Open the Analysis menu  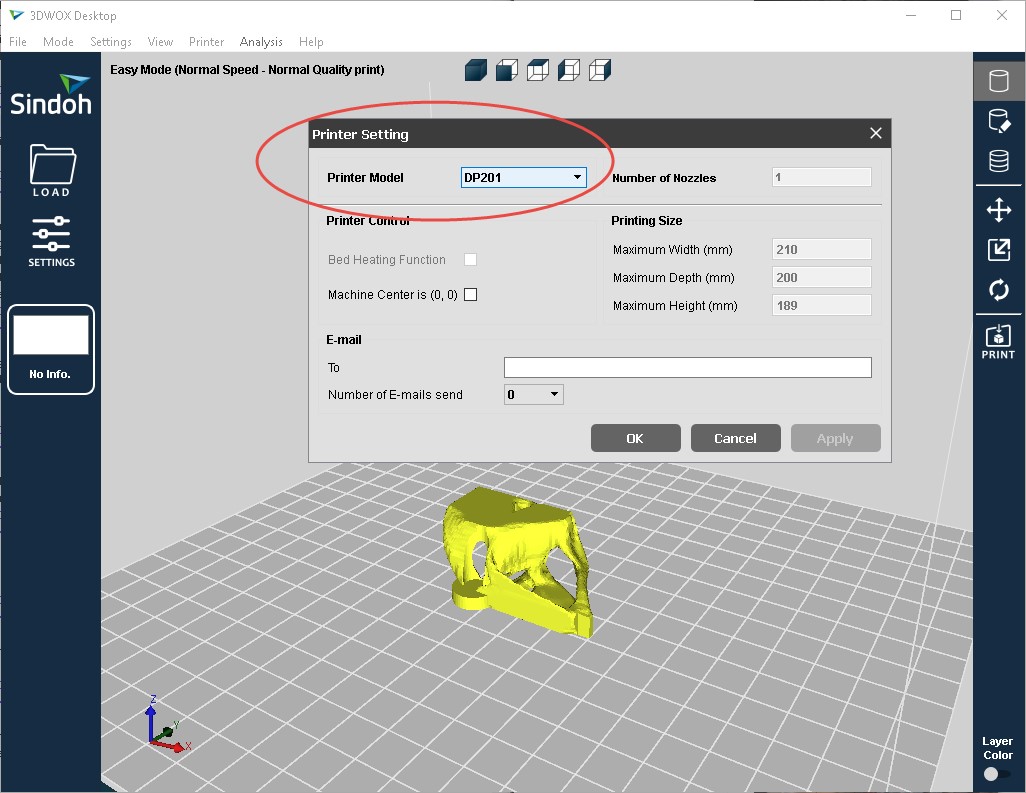click(261, 42)
